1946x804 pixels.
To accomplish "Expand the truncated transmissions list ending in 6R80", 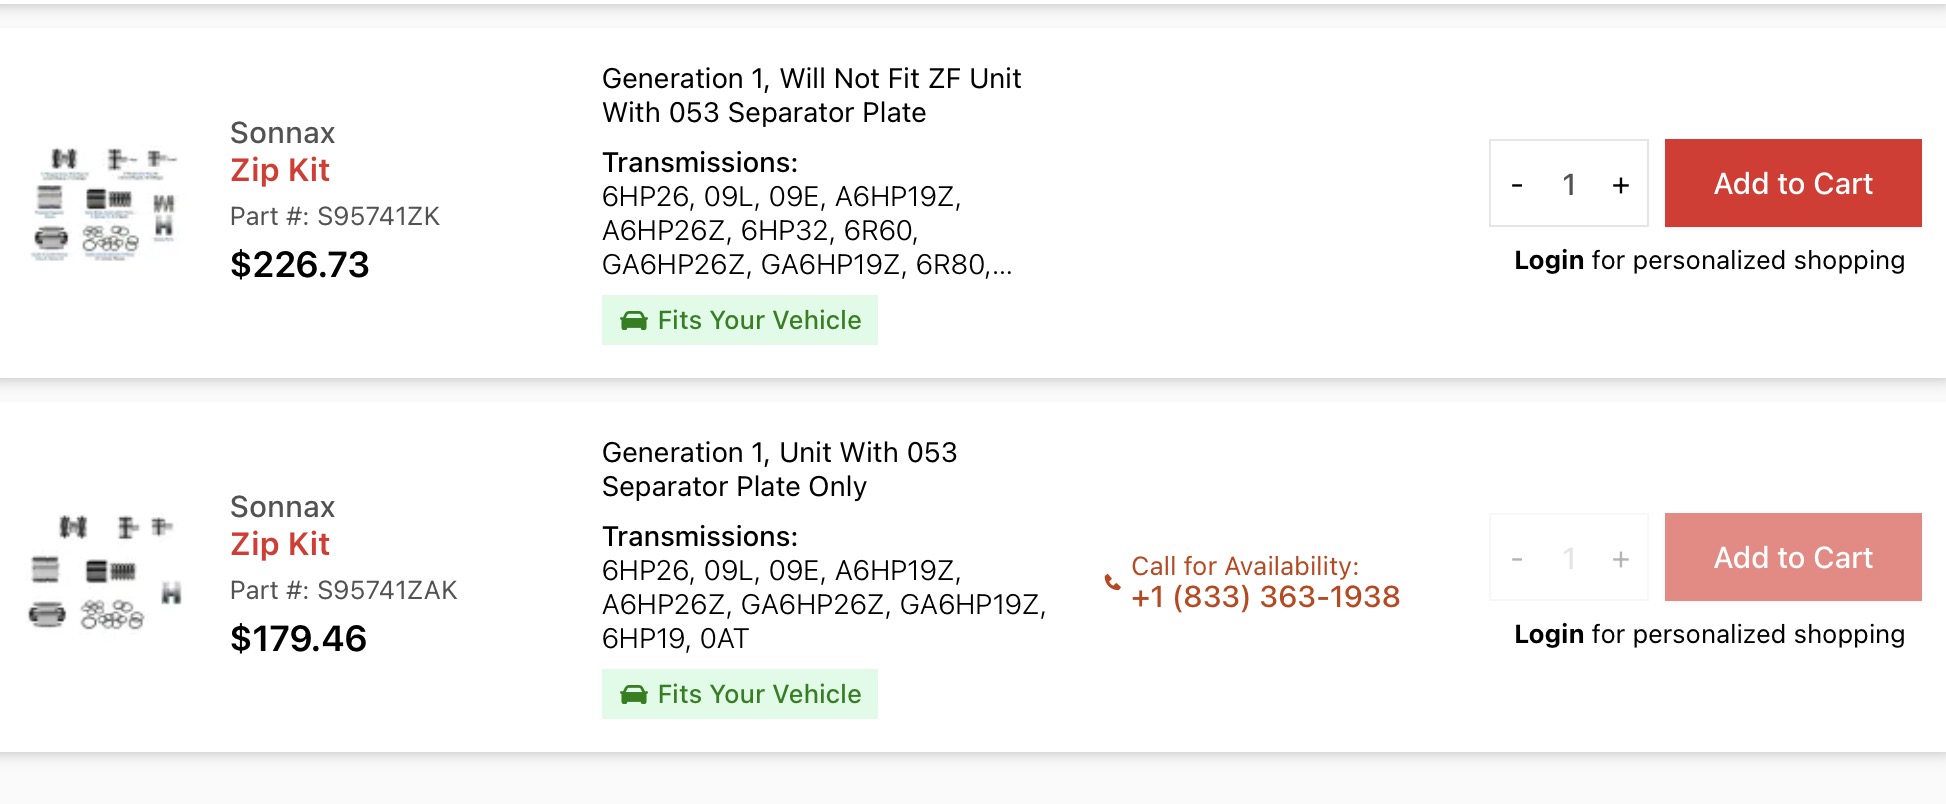I will 1001,265.
